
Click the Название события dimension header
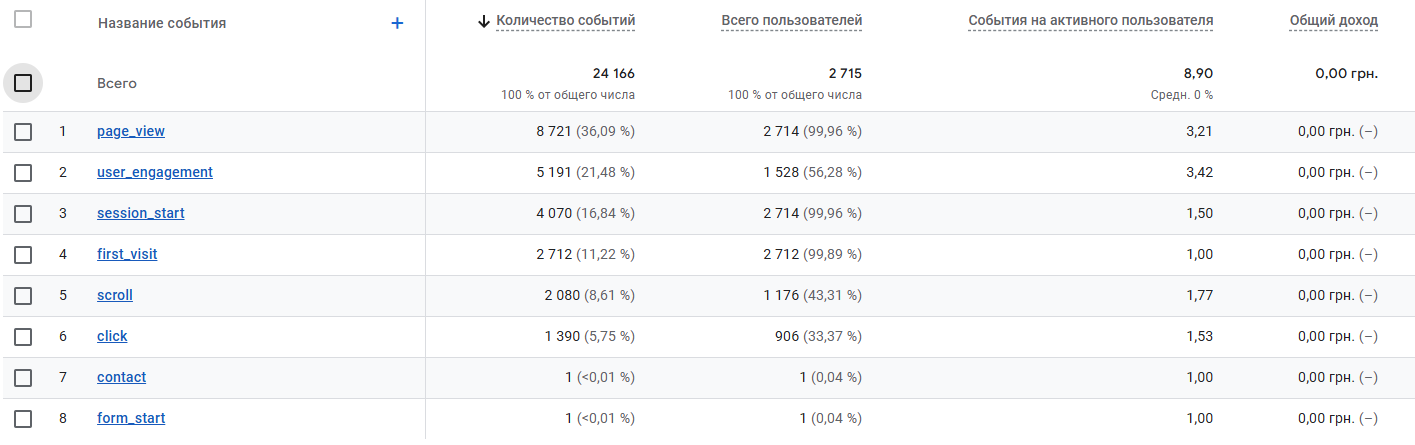point(162,23)
